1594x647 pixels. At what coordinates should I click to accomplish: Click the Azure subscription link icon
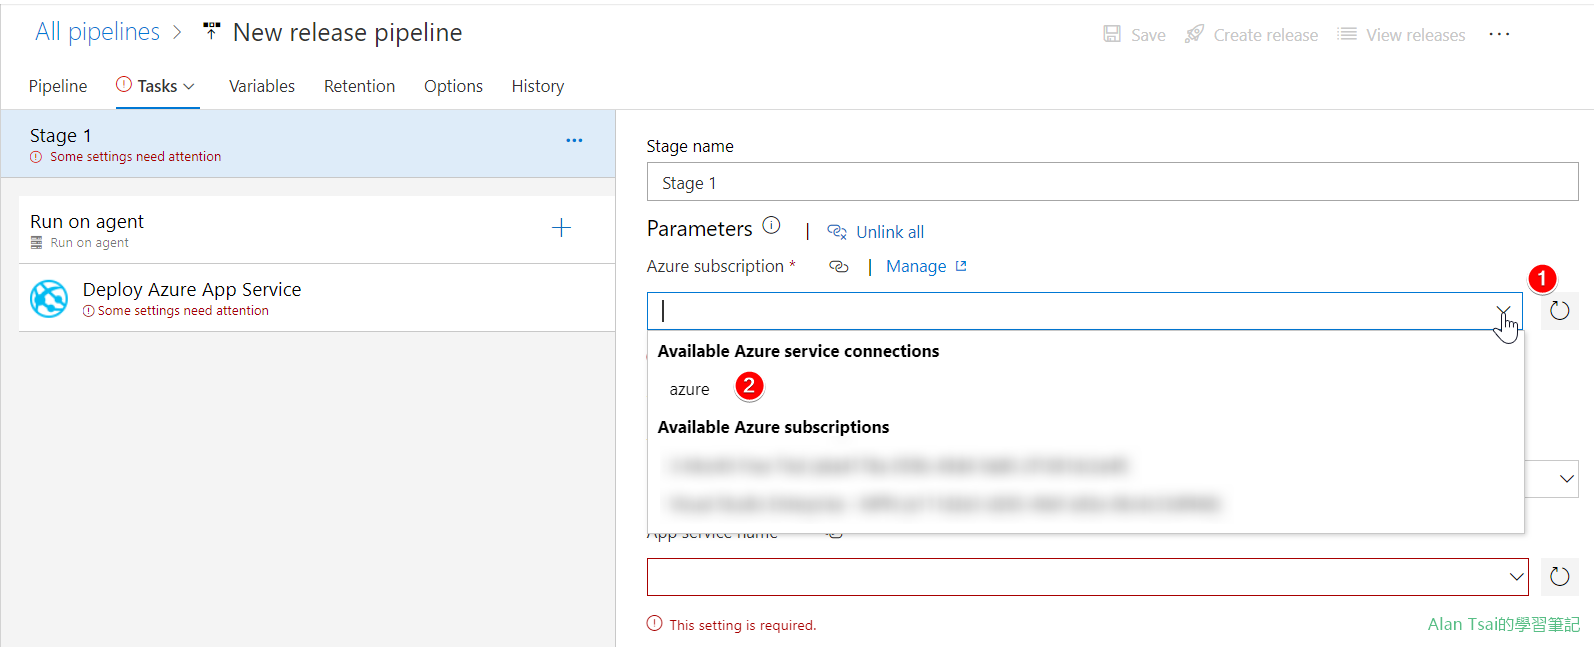[839, 267]
